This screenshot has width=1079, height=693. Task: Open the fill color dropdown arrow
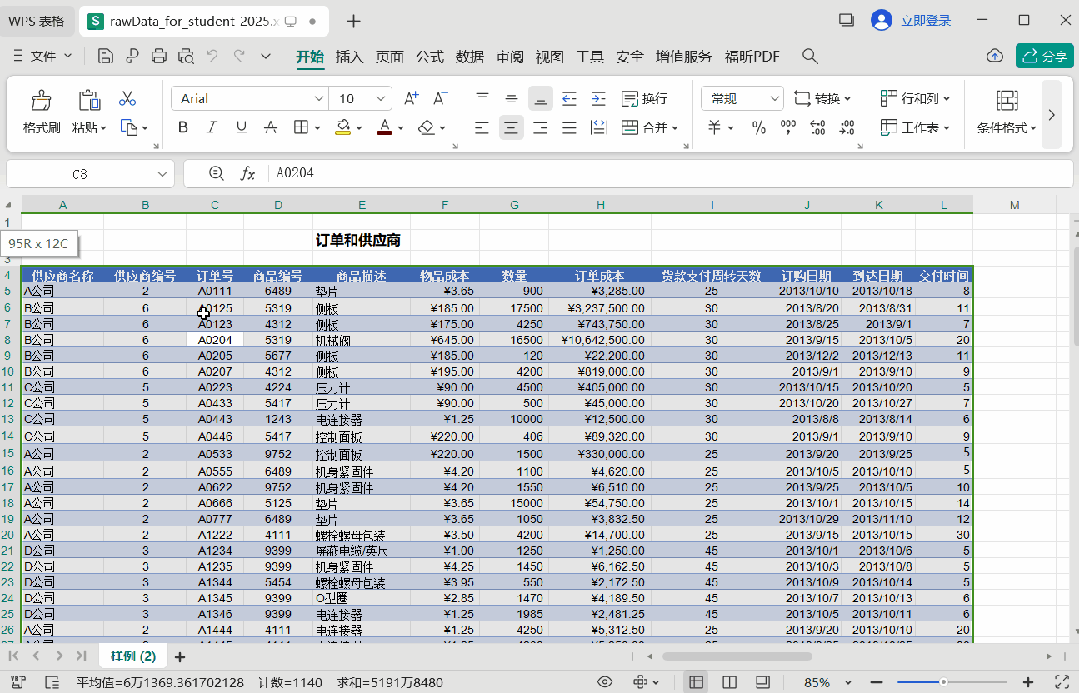click(x=359, y=128)
